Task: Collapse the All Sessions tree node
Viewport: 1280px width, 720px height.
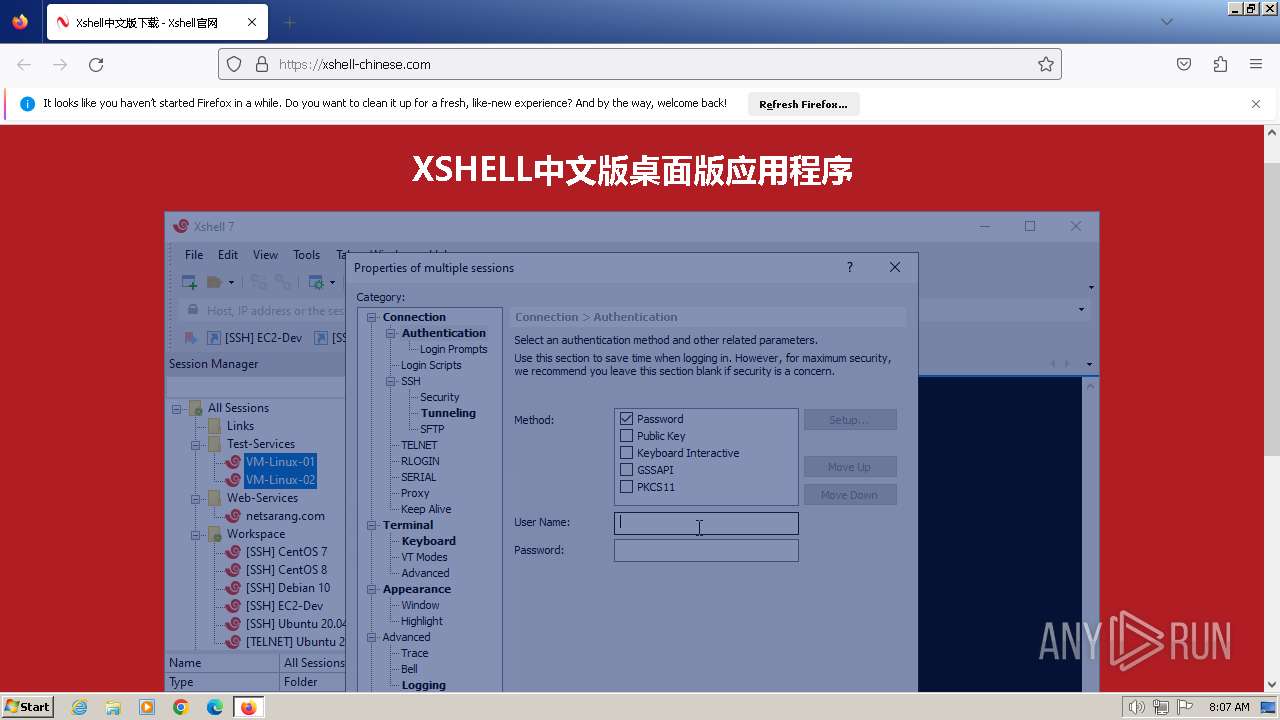Action: [177, 408]
